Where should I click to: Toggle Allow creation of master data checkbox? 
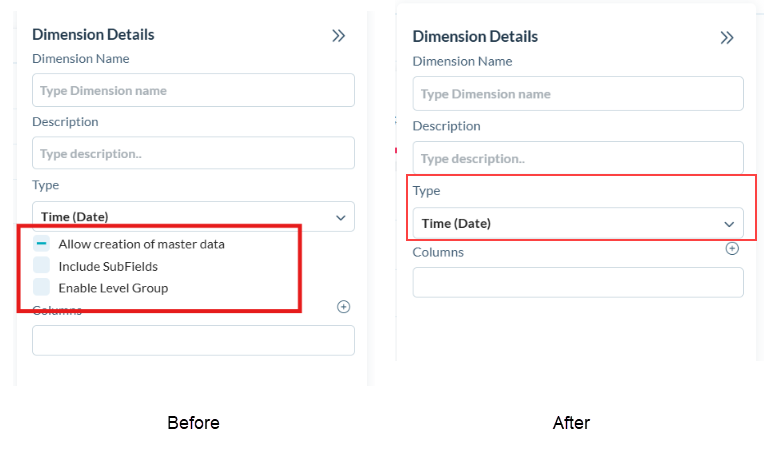42,243
